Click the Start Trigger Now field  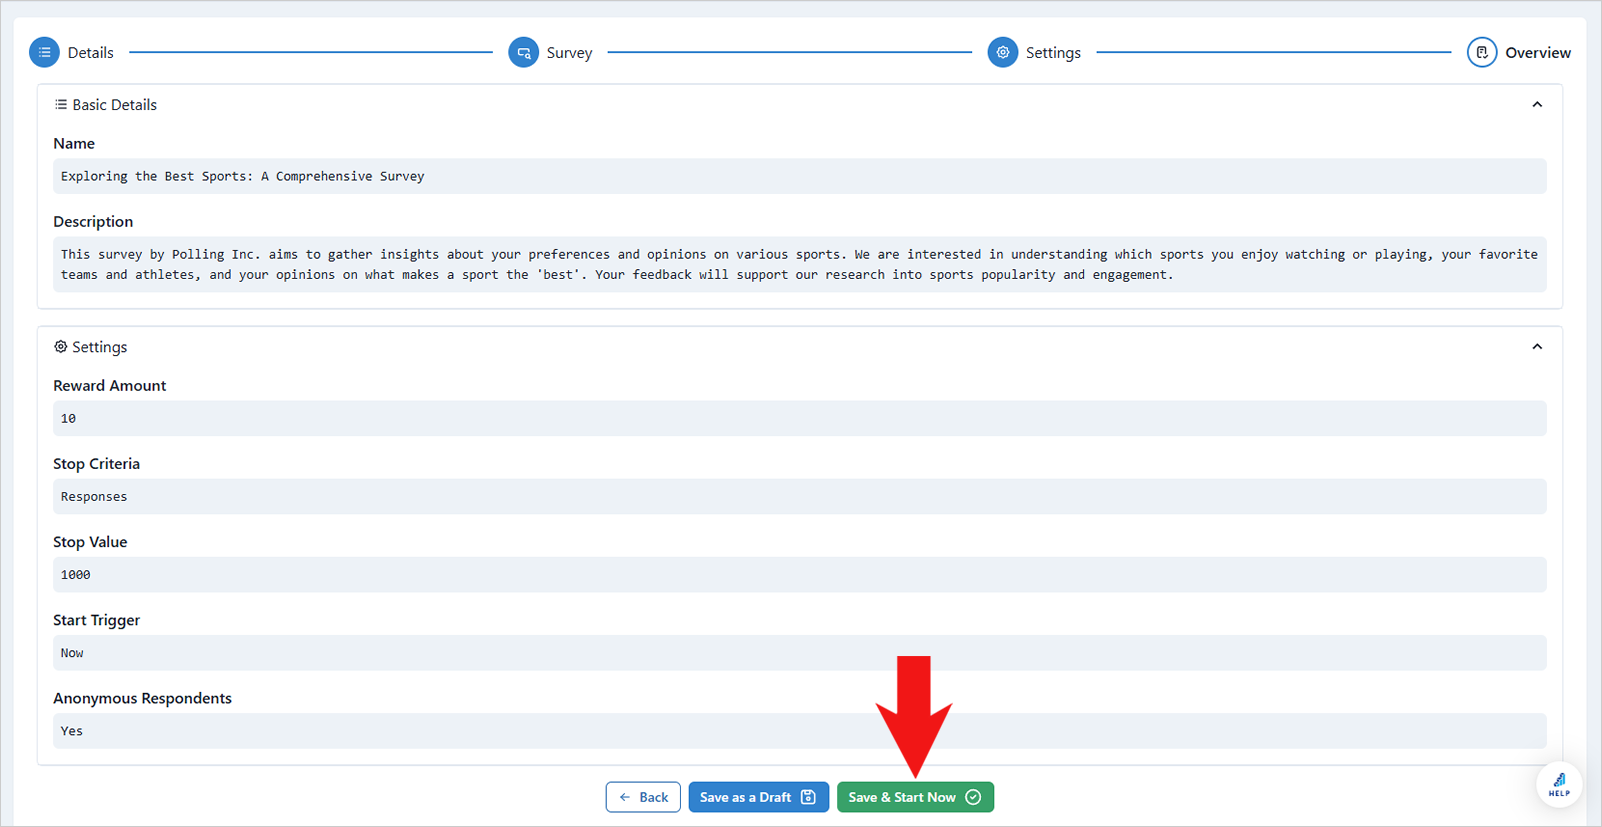(x=800, y=653)
